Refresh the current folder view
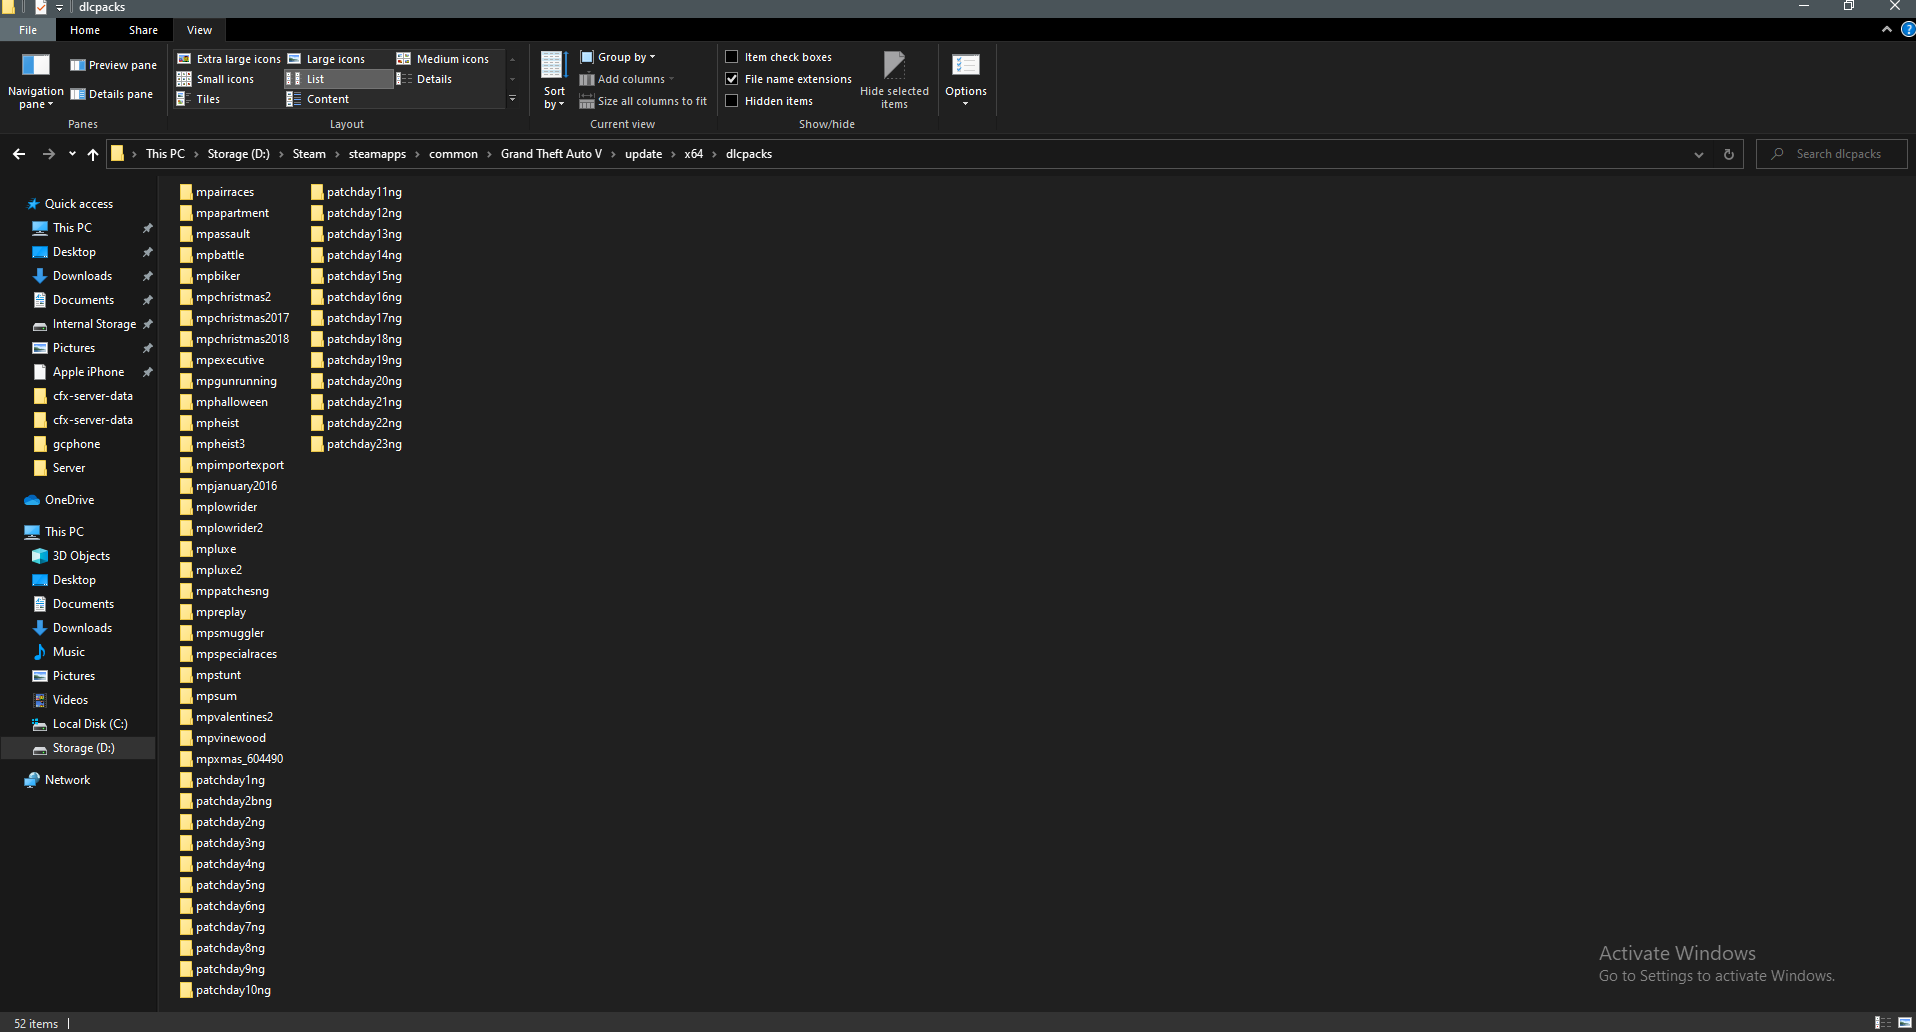The width and height of the screenshot is (1916, 1032). [x=1728, y=154]
